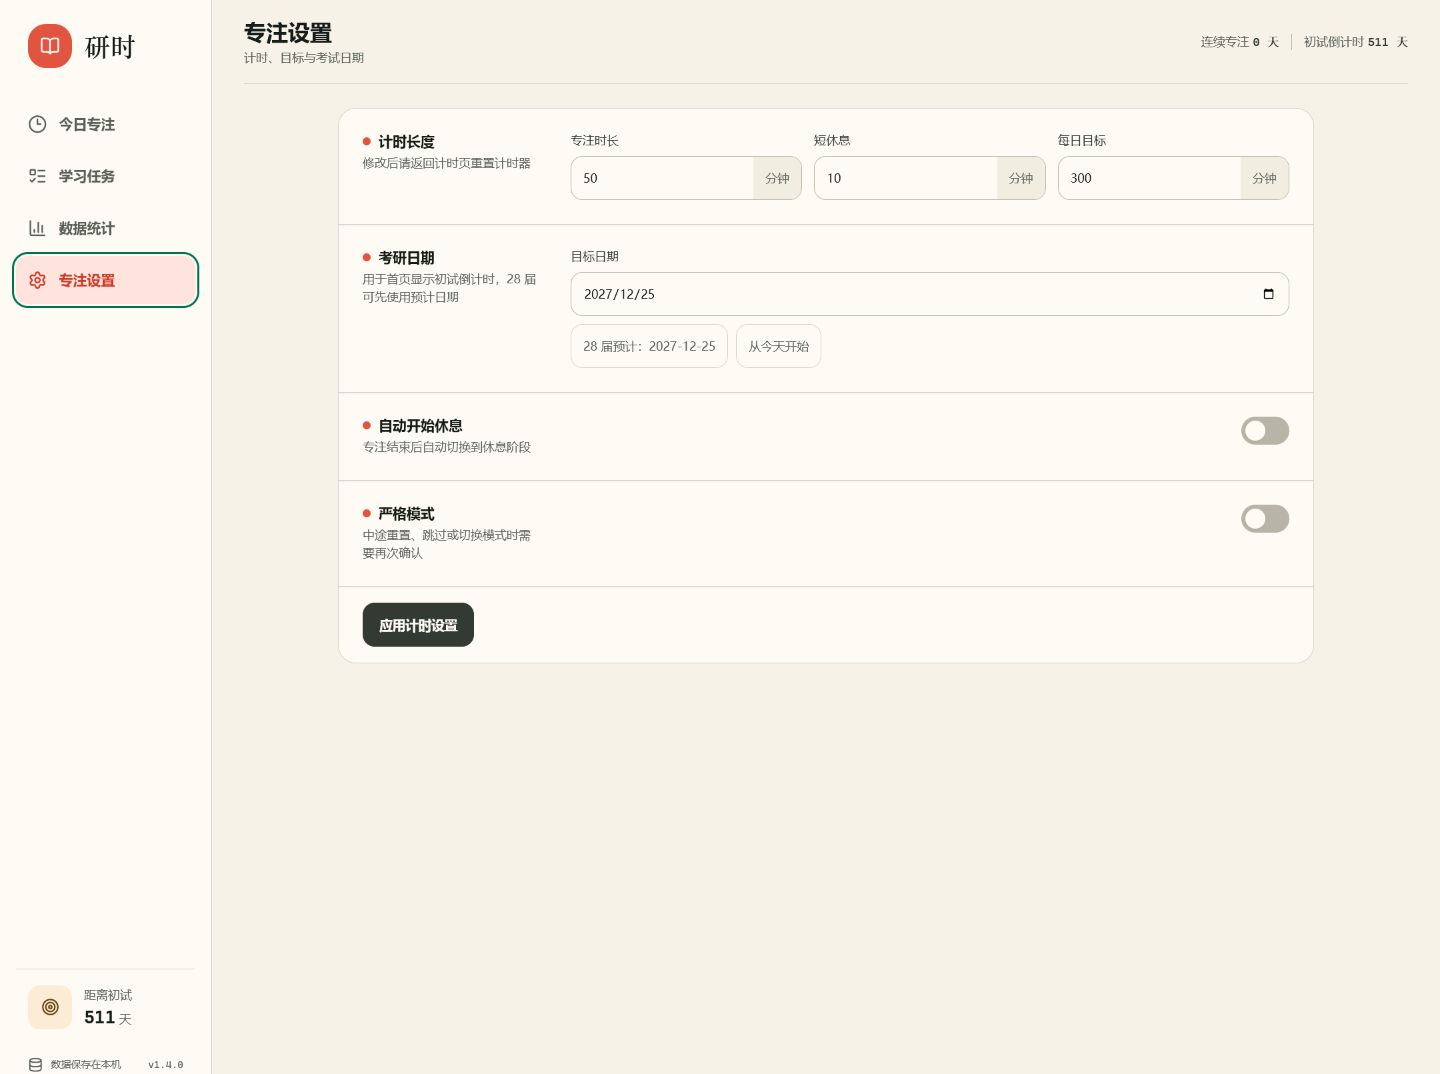The width and height of the screenshot is (1440, 1074).
Task: Click the target icon near 距离初试
Action: coord(50,1007)
